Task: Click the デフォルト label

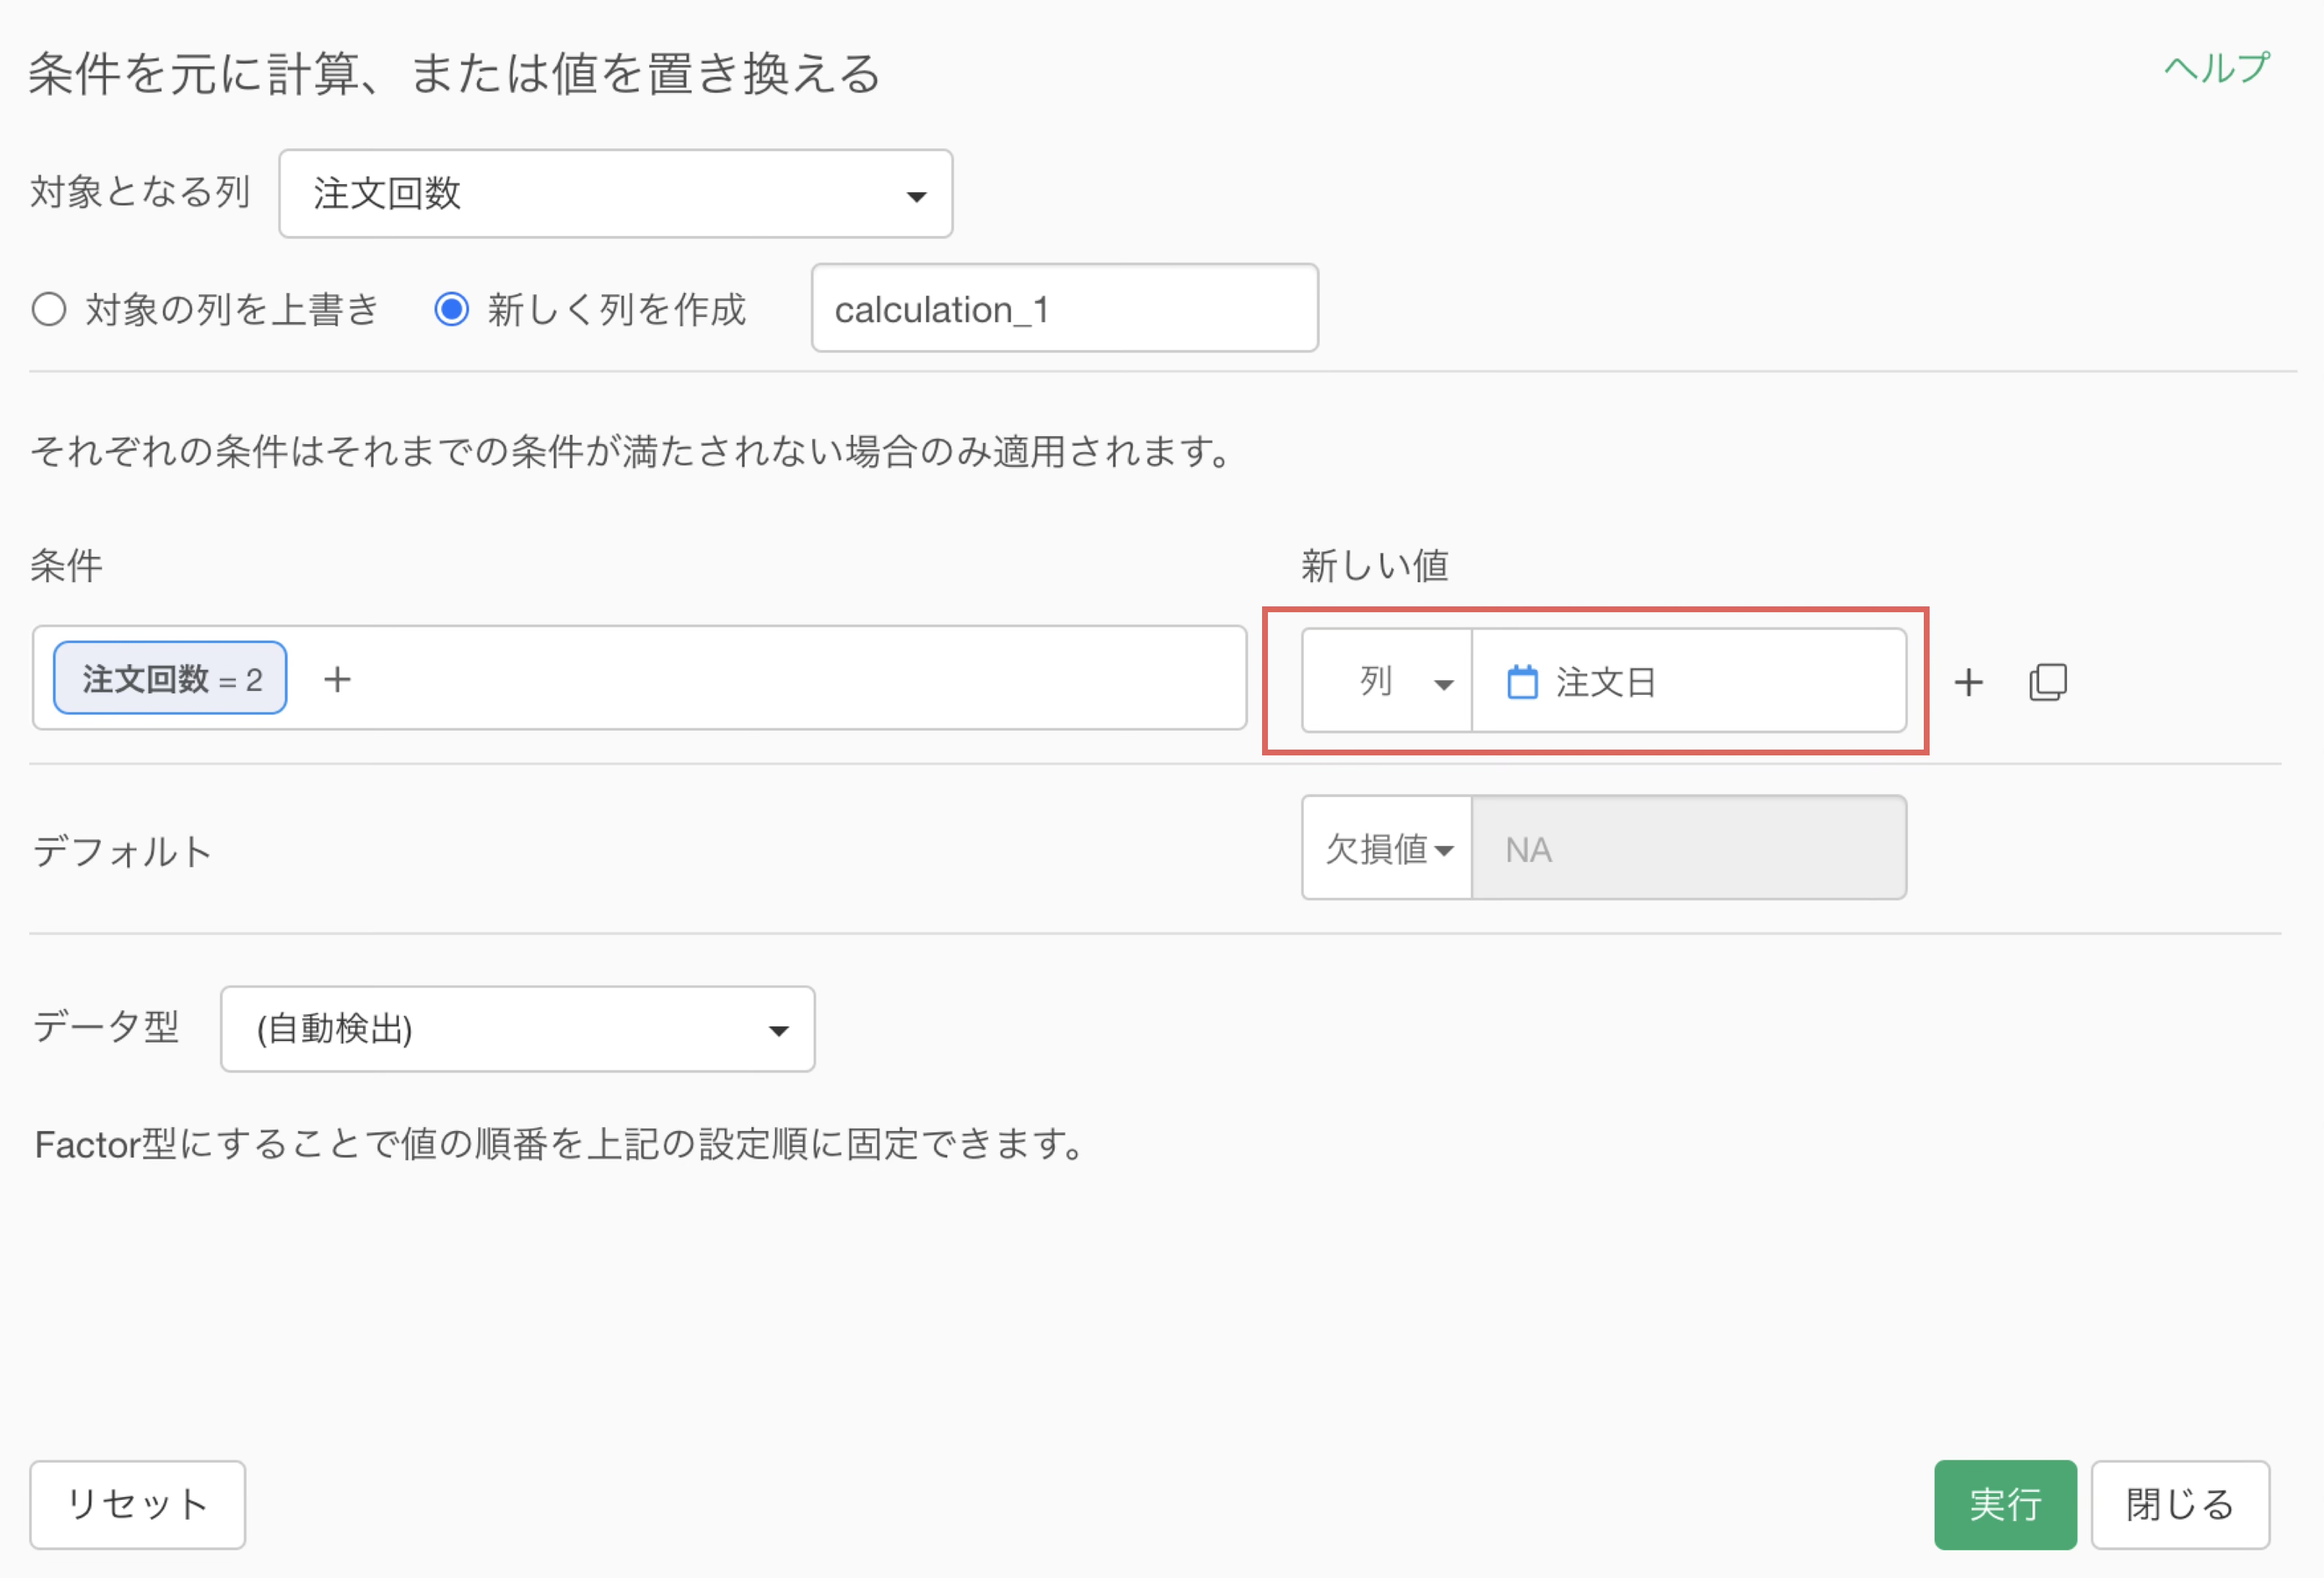Action: (122, 851)
